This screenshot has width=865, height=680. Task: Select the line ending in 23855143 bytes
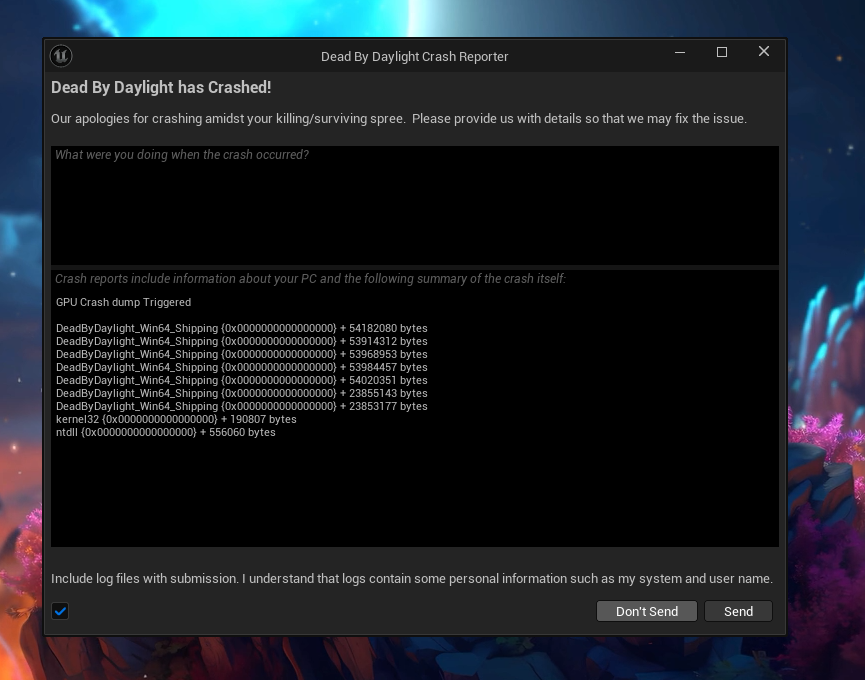(x=242, y=393)
